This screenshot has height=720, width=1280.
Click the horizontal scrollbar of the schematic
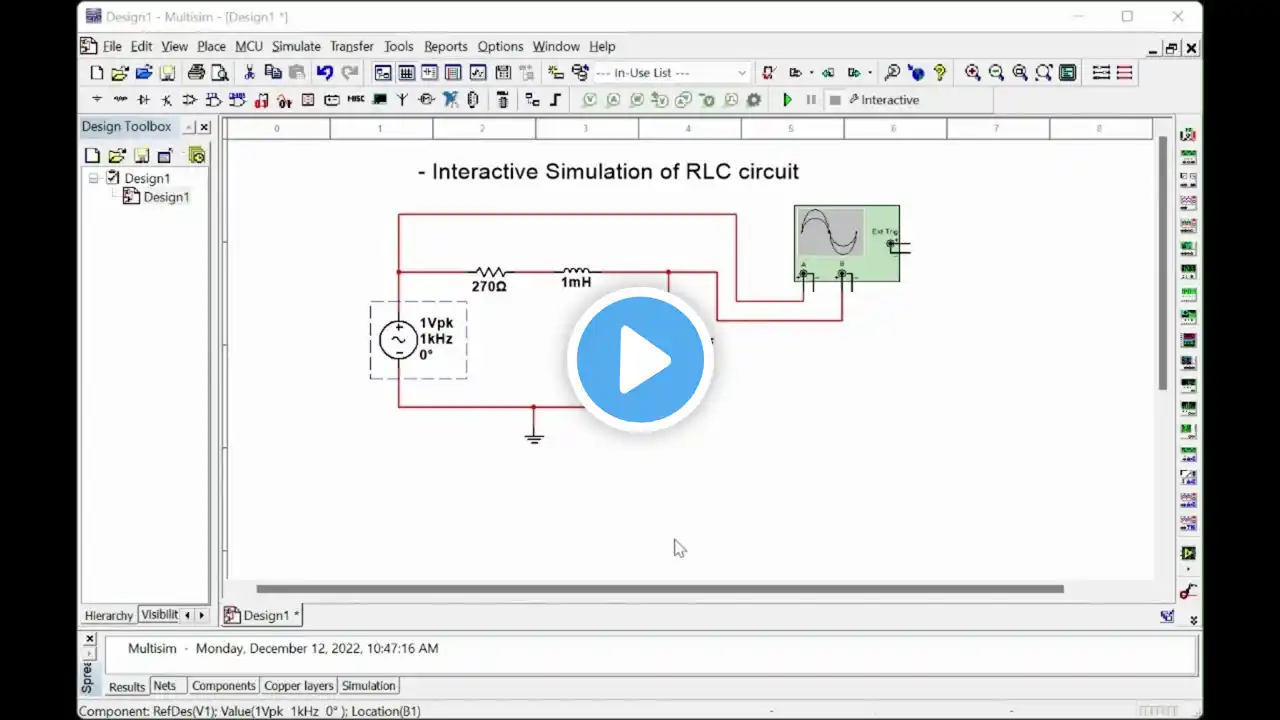tap(660, 589)
